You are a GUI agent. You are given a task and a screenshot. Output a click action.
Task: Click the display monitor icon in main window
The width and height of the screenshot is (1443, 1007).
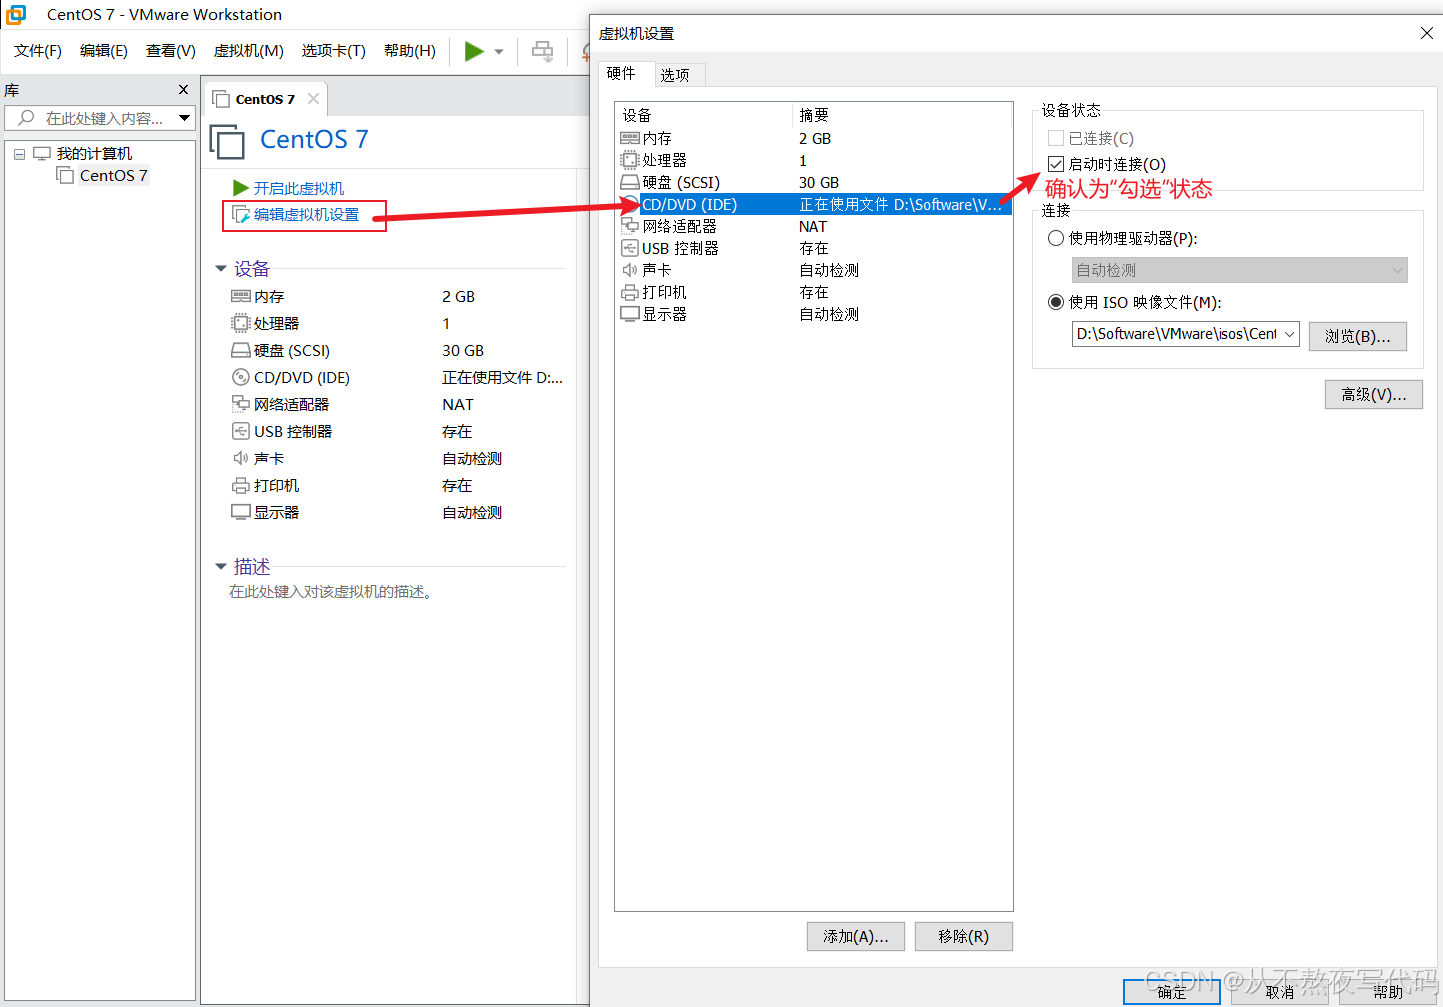240,512
